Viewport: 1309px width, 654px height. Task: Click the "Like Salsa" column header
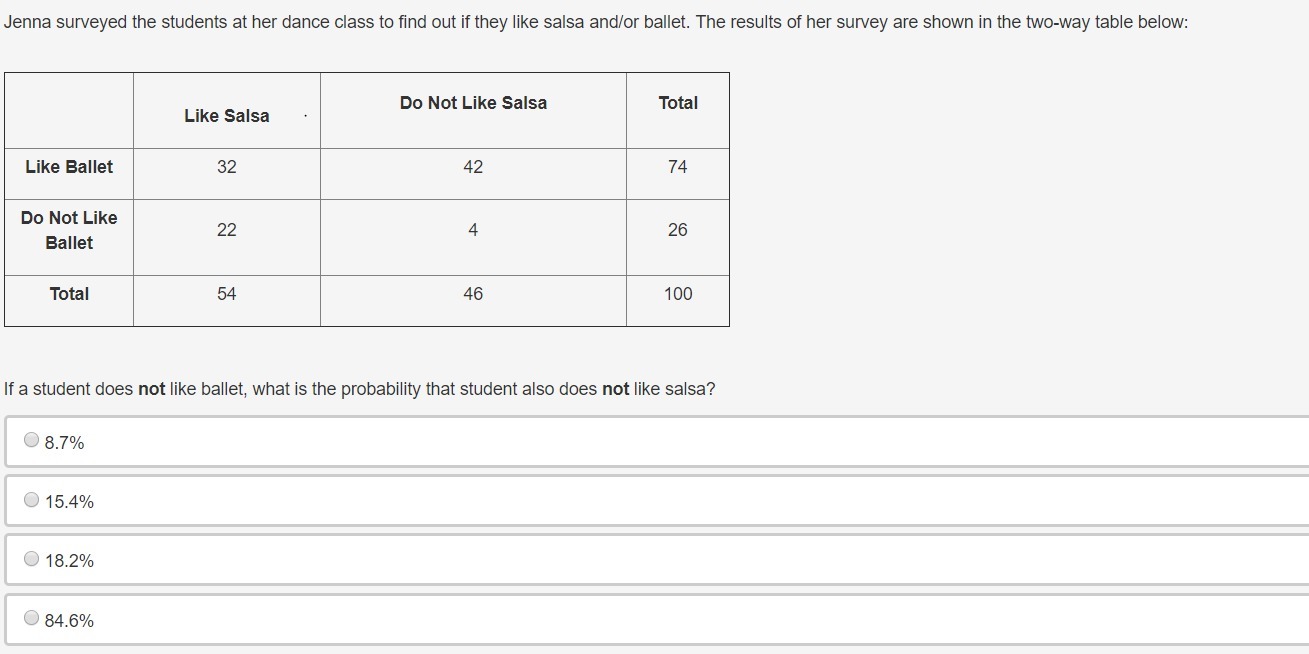[227, 116]
